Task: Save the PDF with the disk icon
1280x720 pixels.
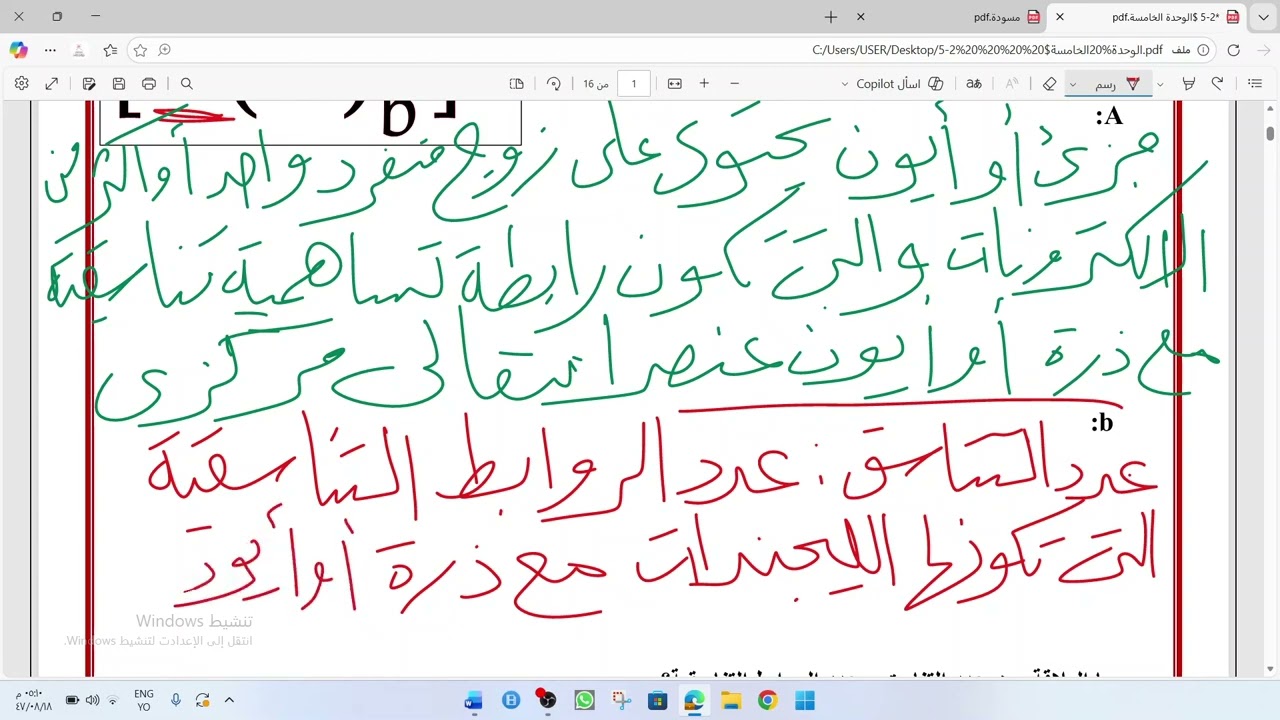Action: click(x=119, y=84)
